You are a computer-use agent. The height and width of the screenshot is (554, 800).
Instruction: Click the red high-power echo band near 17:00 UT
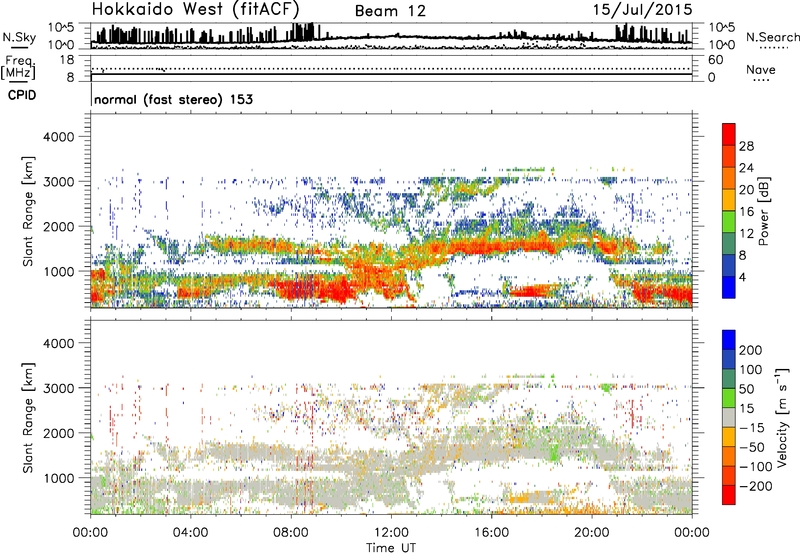(x=531, y=292)
